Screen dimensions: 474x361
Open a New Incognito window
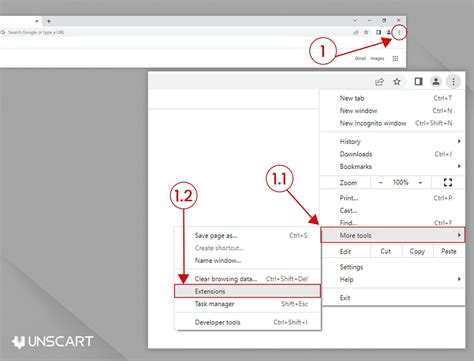(x=392, y=123)
